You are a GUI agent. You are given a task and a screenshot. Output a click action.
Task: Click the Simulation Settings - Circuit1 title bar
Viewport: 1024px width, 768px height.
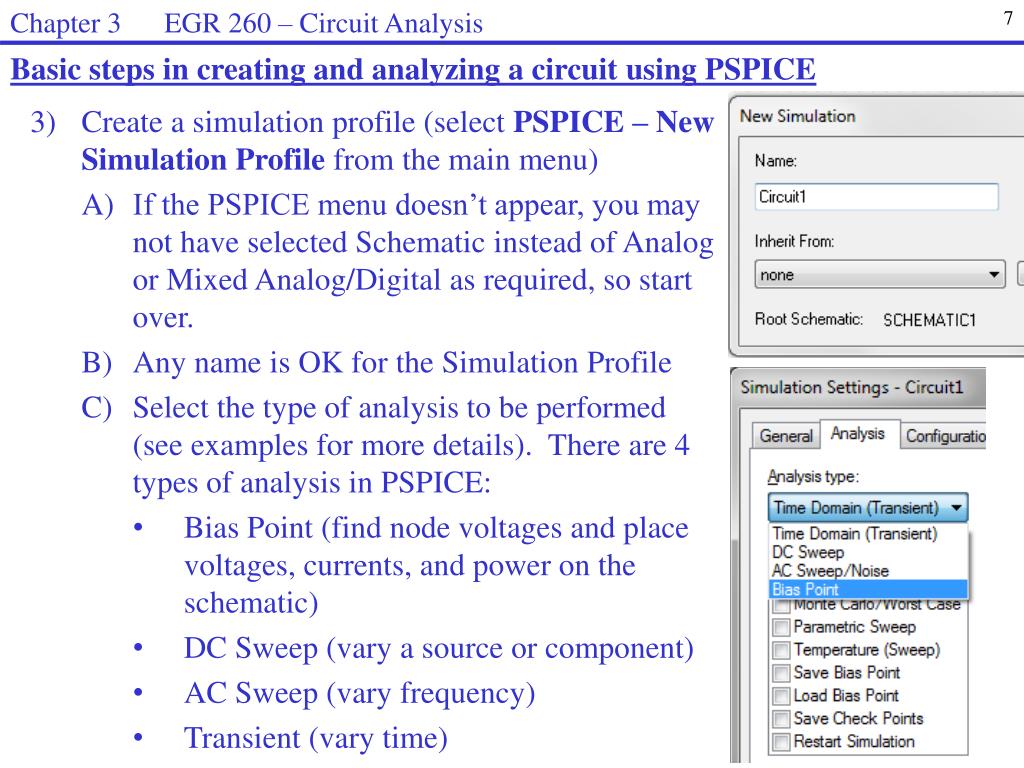coord(857,387)
